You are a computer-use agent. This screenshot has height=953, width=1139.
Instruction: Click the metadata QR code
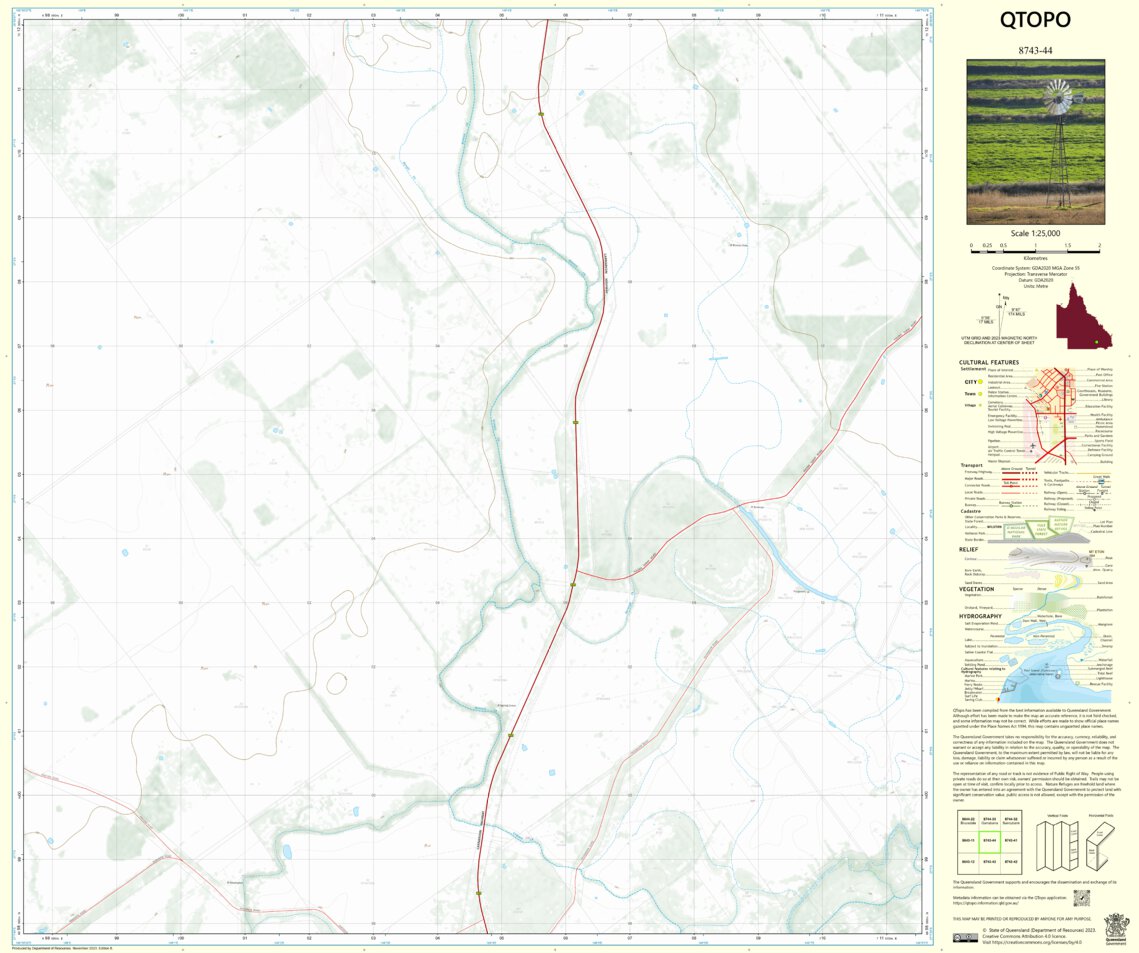[1082, 898]
